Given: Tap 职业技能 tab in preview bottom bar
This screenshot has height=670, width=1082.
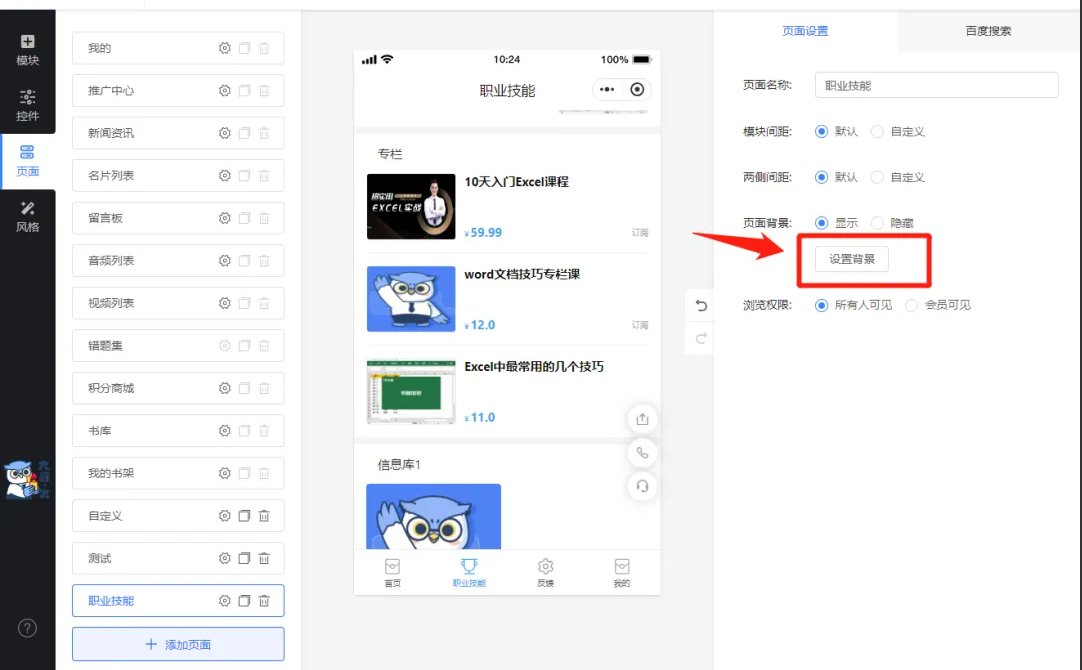Looking at the screenshot, I should point(469,573).
